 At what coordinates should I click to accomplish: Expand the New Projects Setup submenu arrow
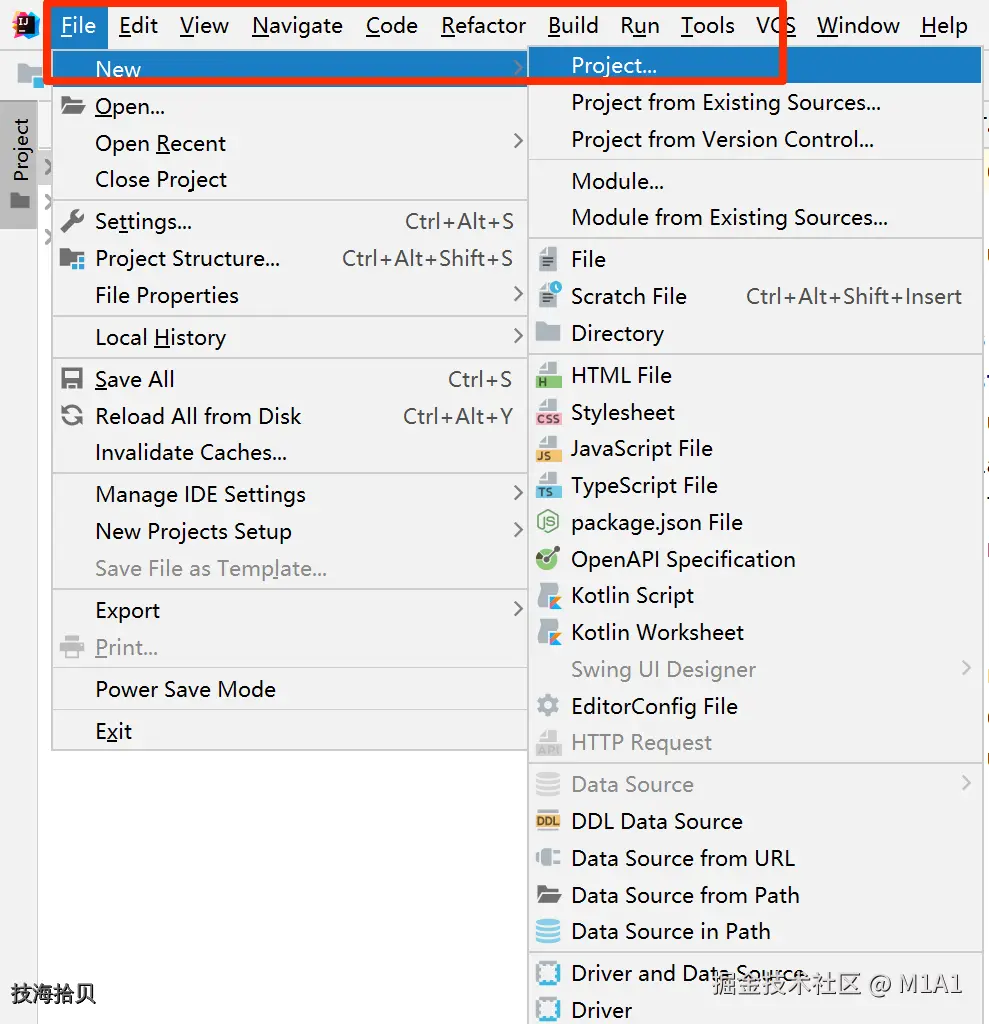tap(518, 530)
